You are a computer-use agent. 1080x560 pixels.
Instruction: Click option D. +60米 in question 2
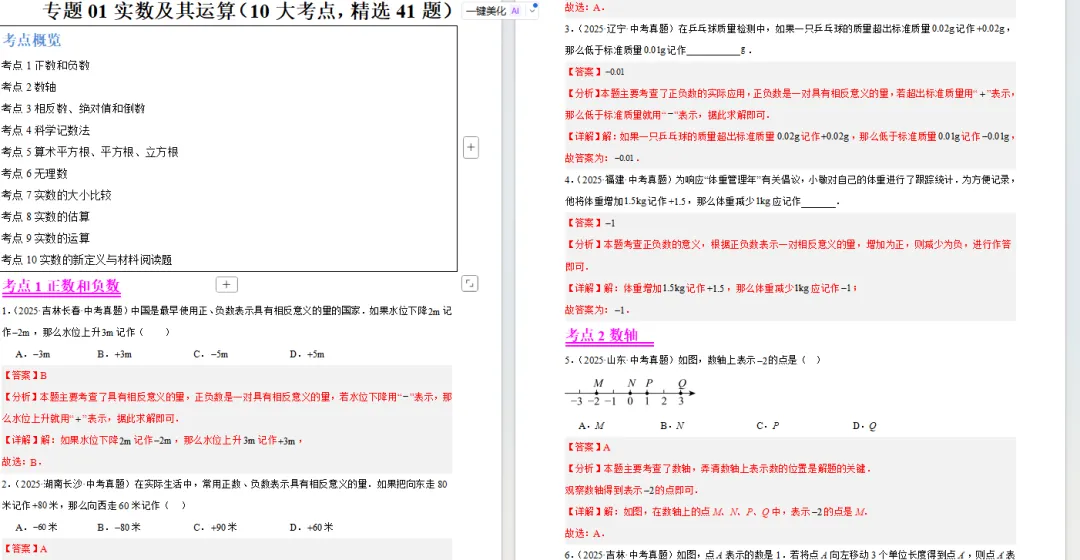tap(311, 527)
